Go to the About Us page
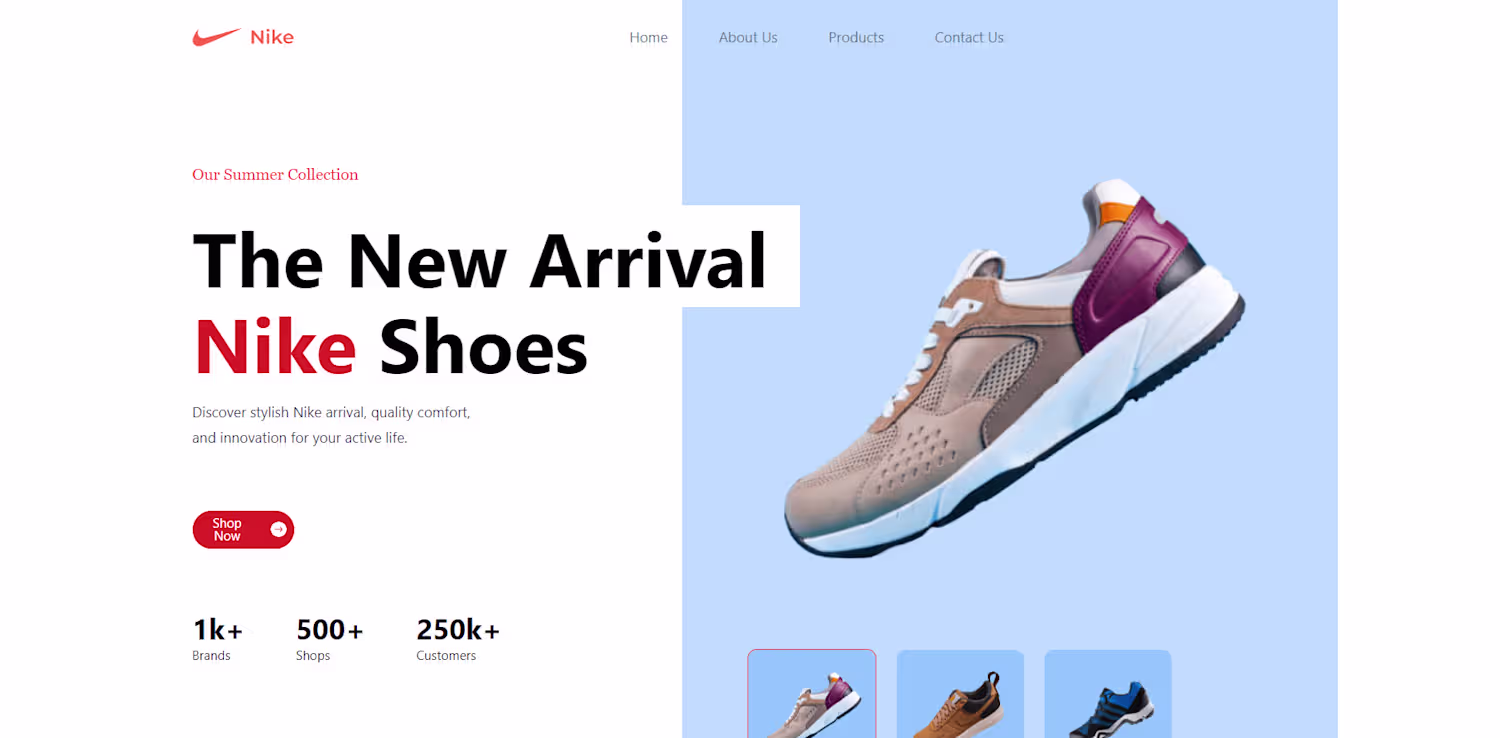The height and width of the screenshot is (738, 1500). point(748,37)
